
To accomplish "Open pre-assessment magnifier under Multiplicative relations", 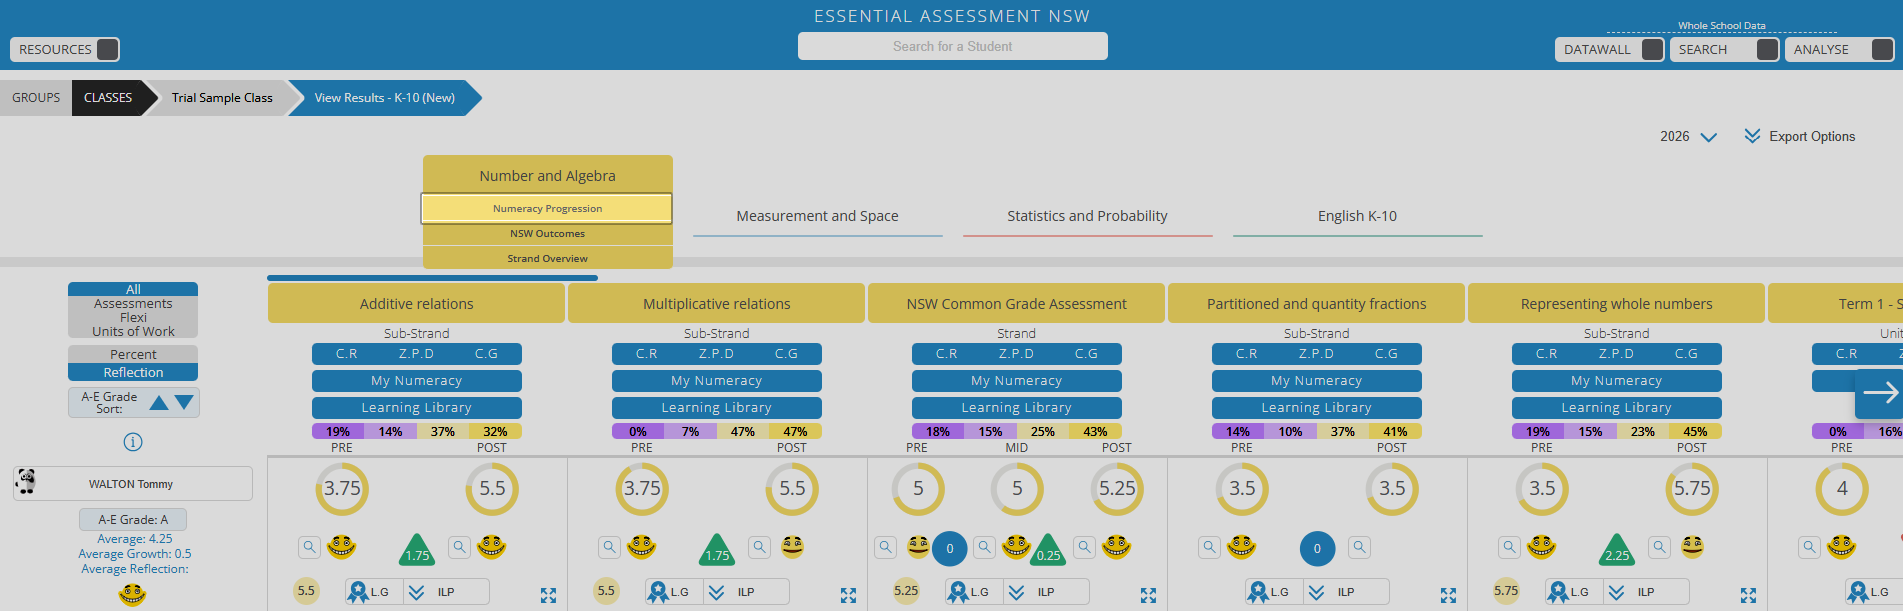I will click(610, 547).
